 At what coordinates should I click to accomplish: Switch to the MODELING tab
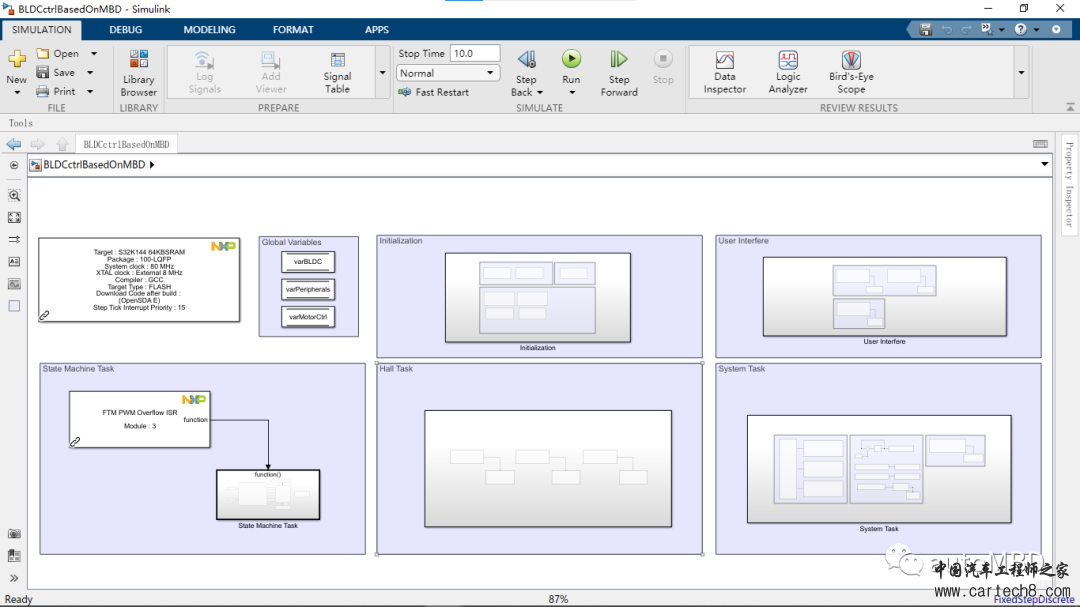coord(209,30)
